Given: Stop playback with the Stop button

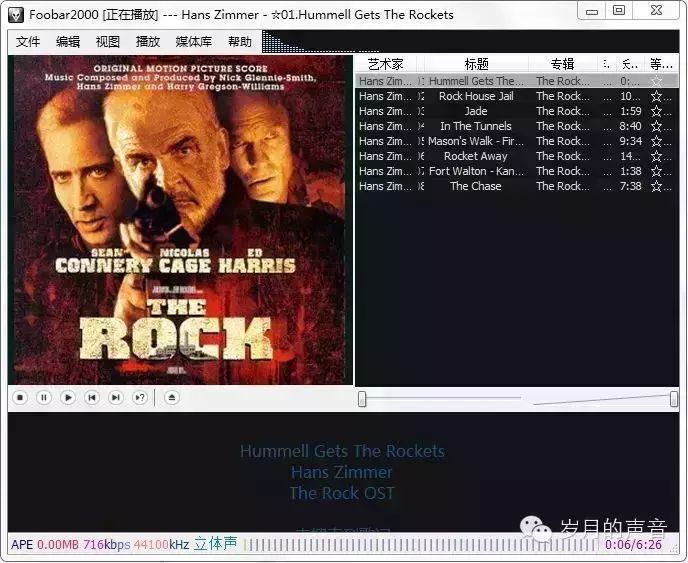Looking at the screenshot, I should [20, 398].
